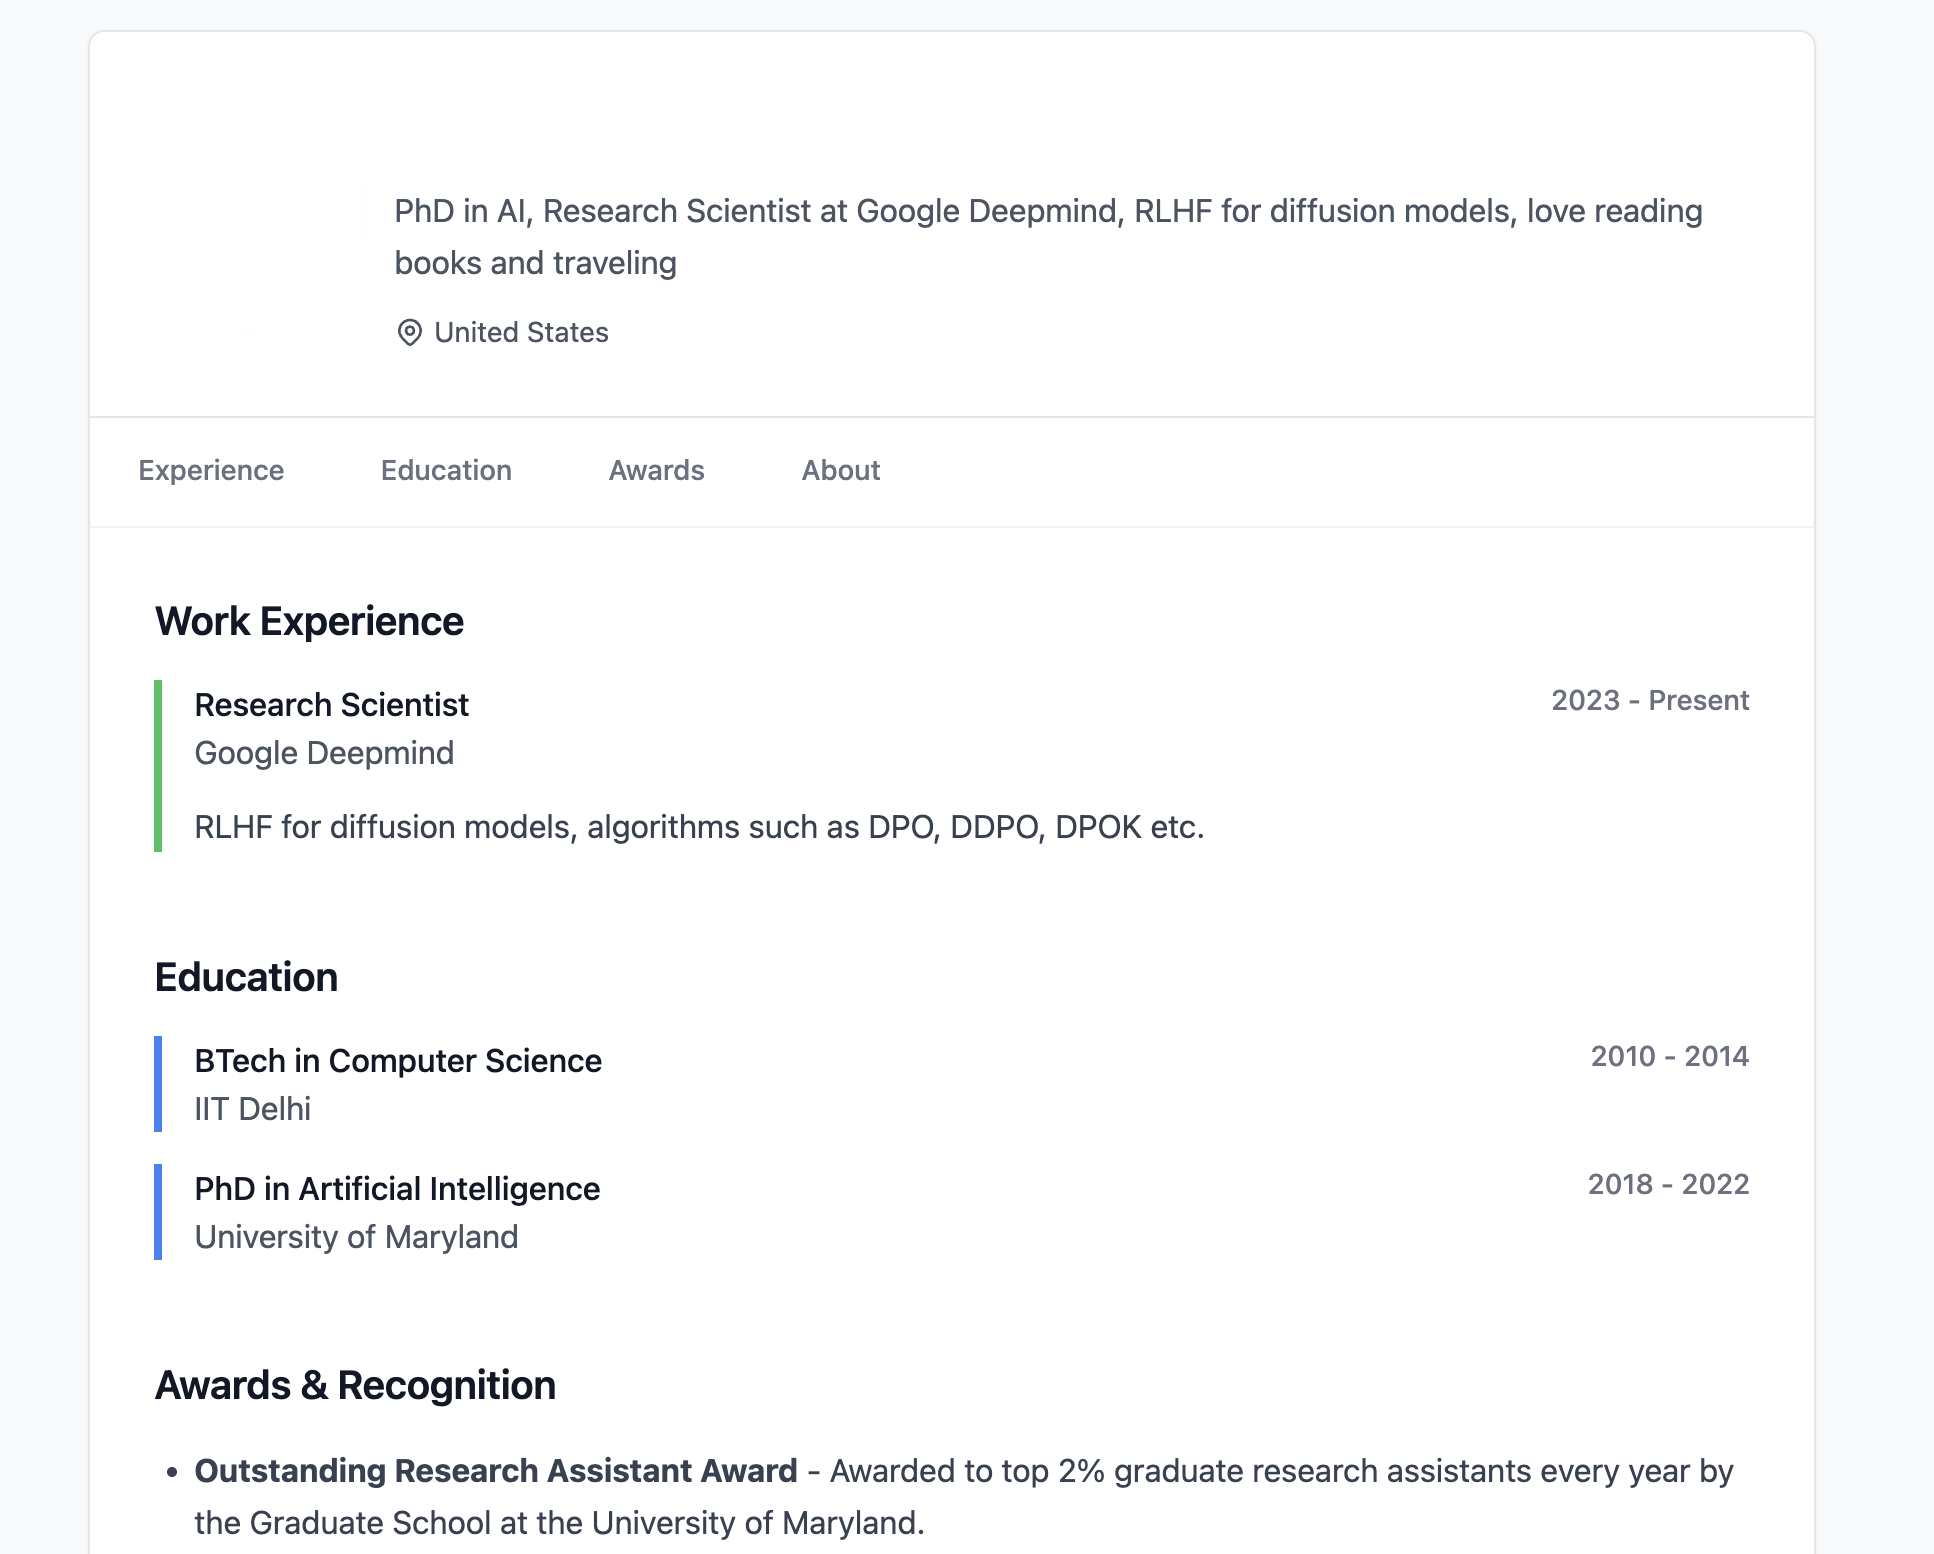Click the Work Experience heading
The width and height of the screenshot is (1934, 1554).
pyautogui.click(x=309, y=621)
